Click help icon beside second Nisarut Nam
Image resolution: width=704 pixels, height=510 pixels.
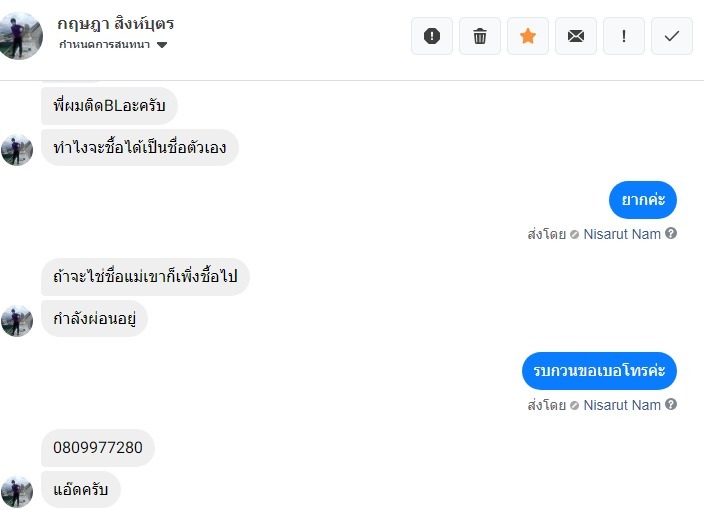coord(671,405)
